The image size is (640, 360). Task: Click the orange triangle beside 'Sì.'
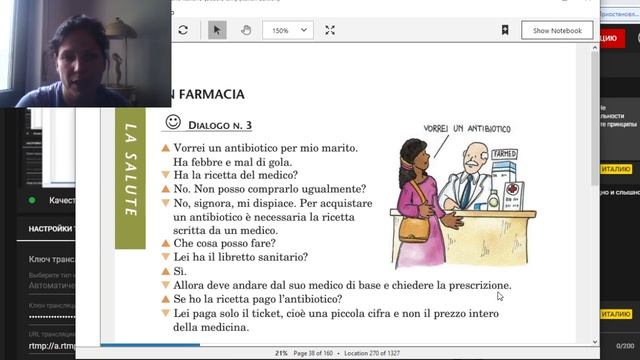165,271
